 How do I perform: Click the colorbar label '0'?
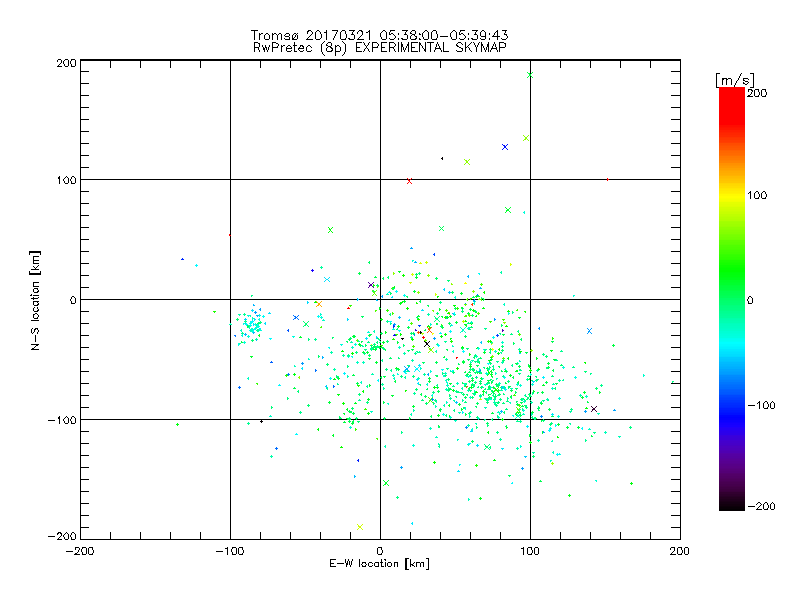tap(750, 300)
